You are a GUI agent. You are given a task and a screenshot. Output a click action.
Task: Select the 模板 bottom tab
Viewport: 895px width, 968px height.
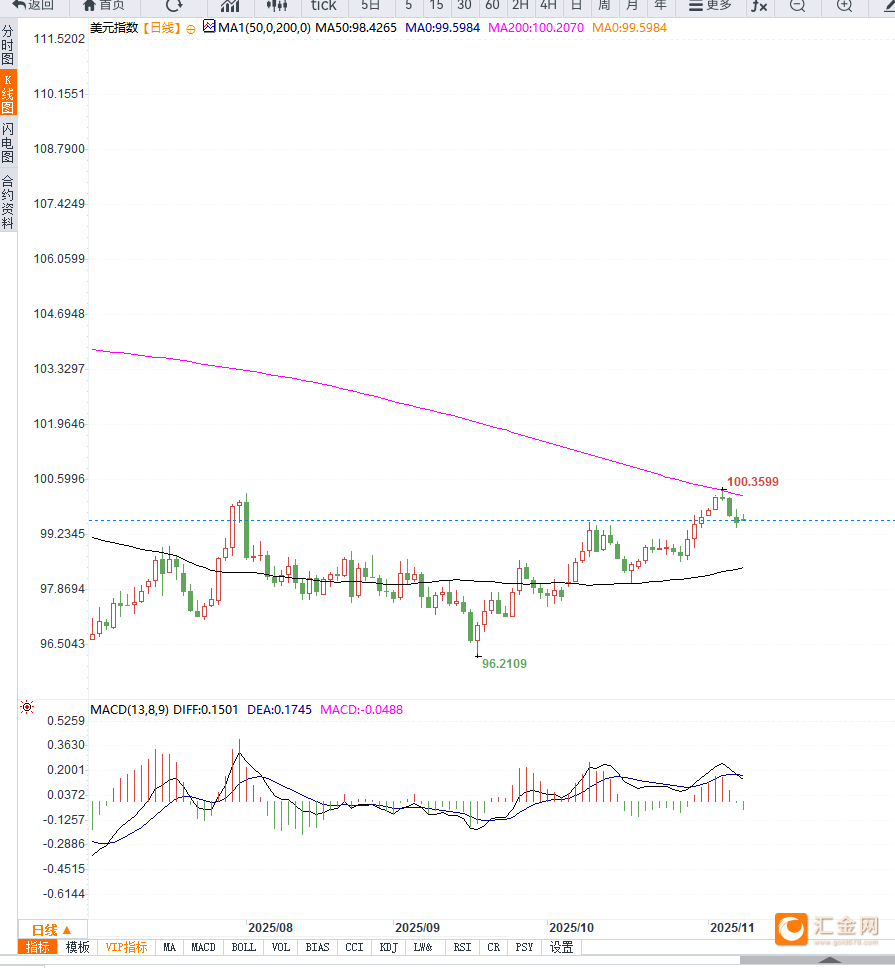point(78,947)
